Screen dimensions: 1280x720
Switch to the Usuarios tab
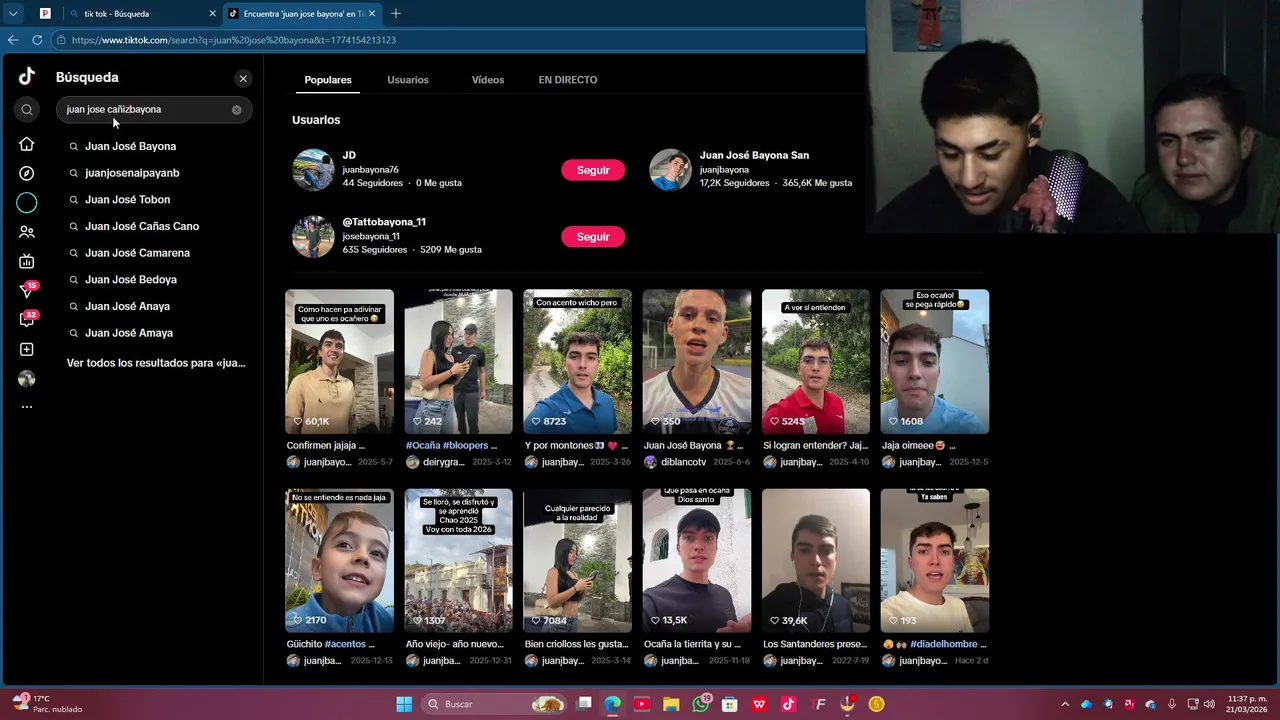tap(408, 80)
